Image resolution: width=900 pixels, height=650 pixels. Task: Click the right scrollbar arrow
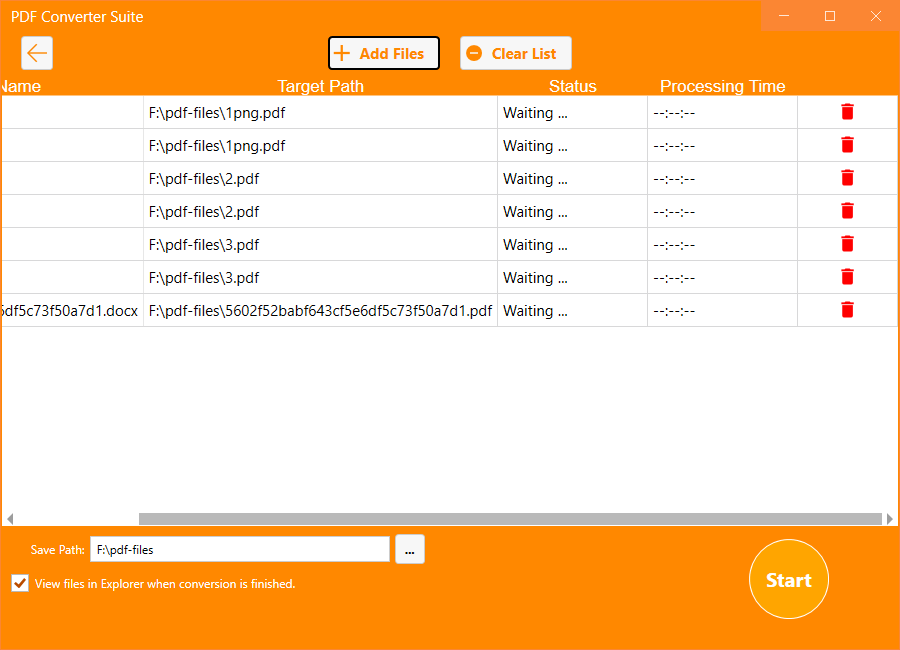pos(891,518)
